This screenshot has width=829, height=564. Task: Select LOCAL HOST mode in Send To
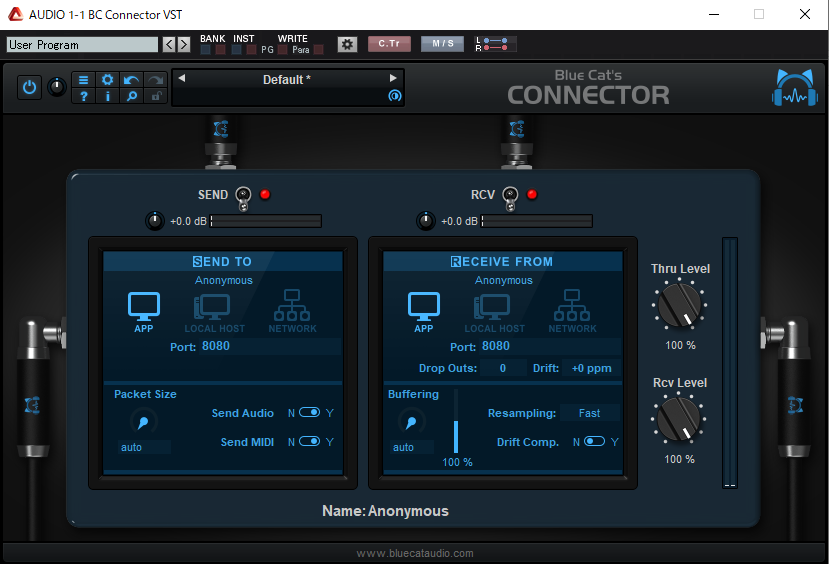click(214, 313)
